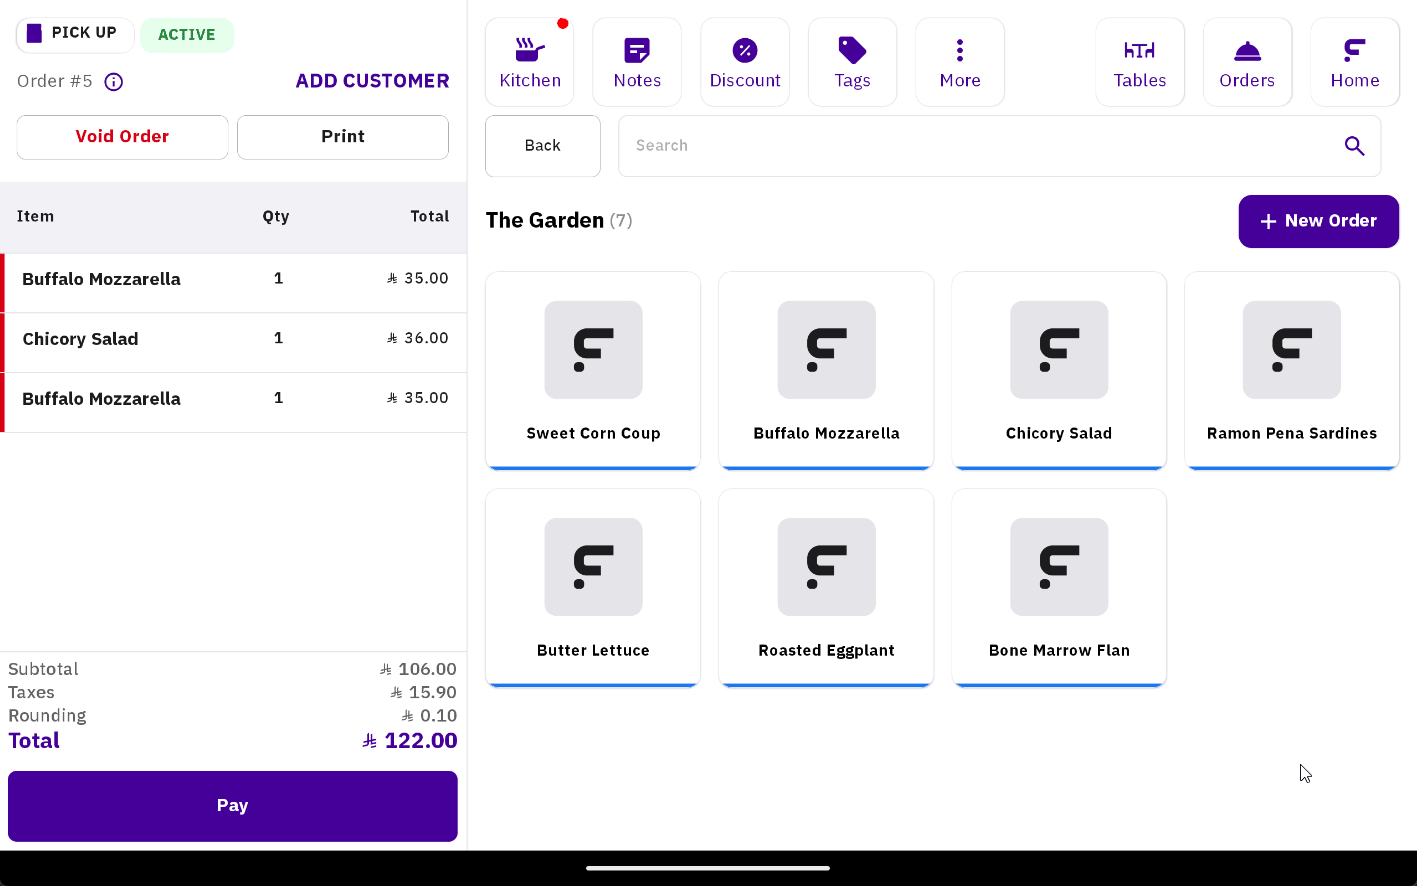This screenshot has height=886, width=1417.
Task: Add Sweet Corn Coup to order
Action: pos(593,370)
